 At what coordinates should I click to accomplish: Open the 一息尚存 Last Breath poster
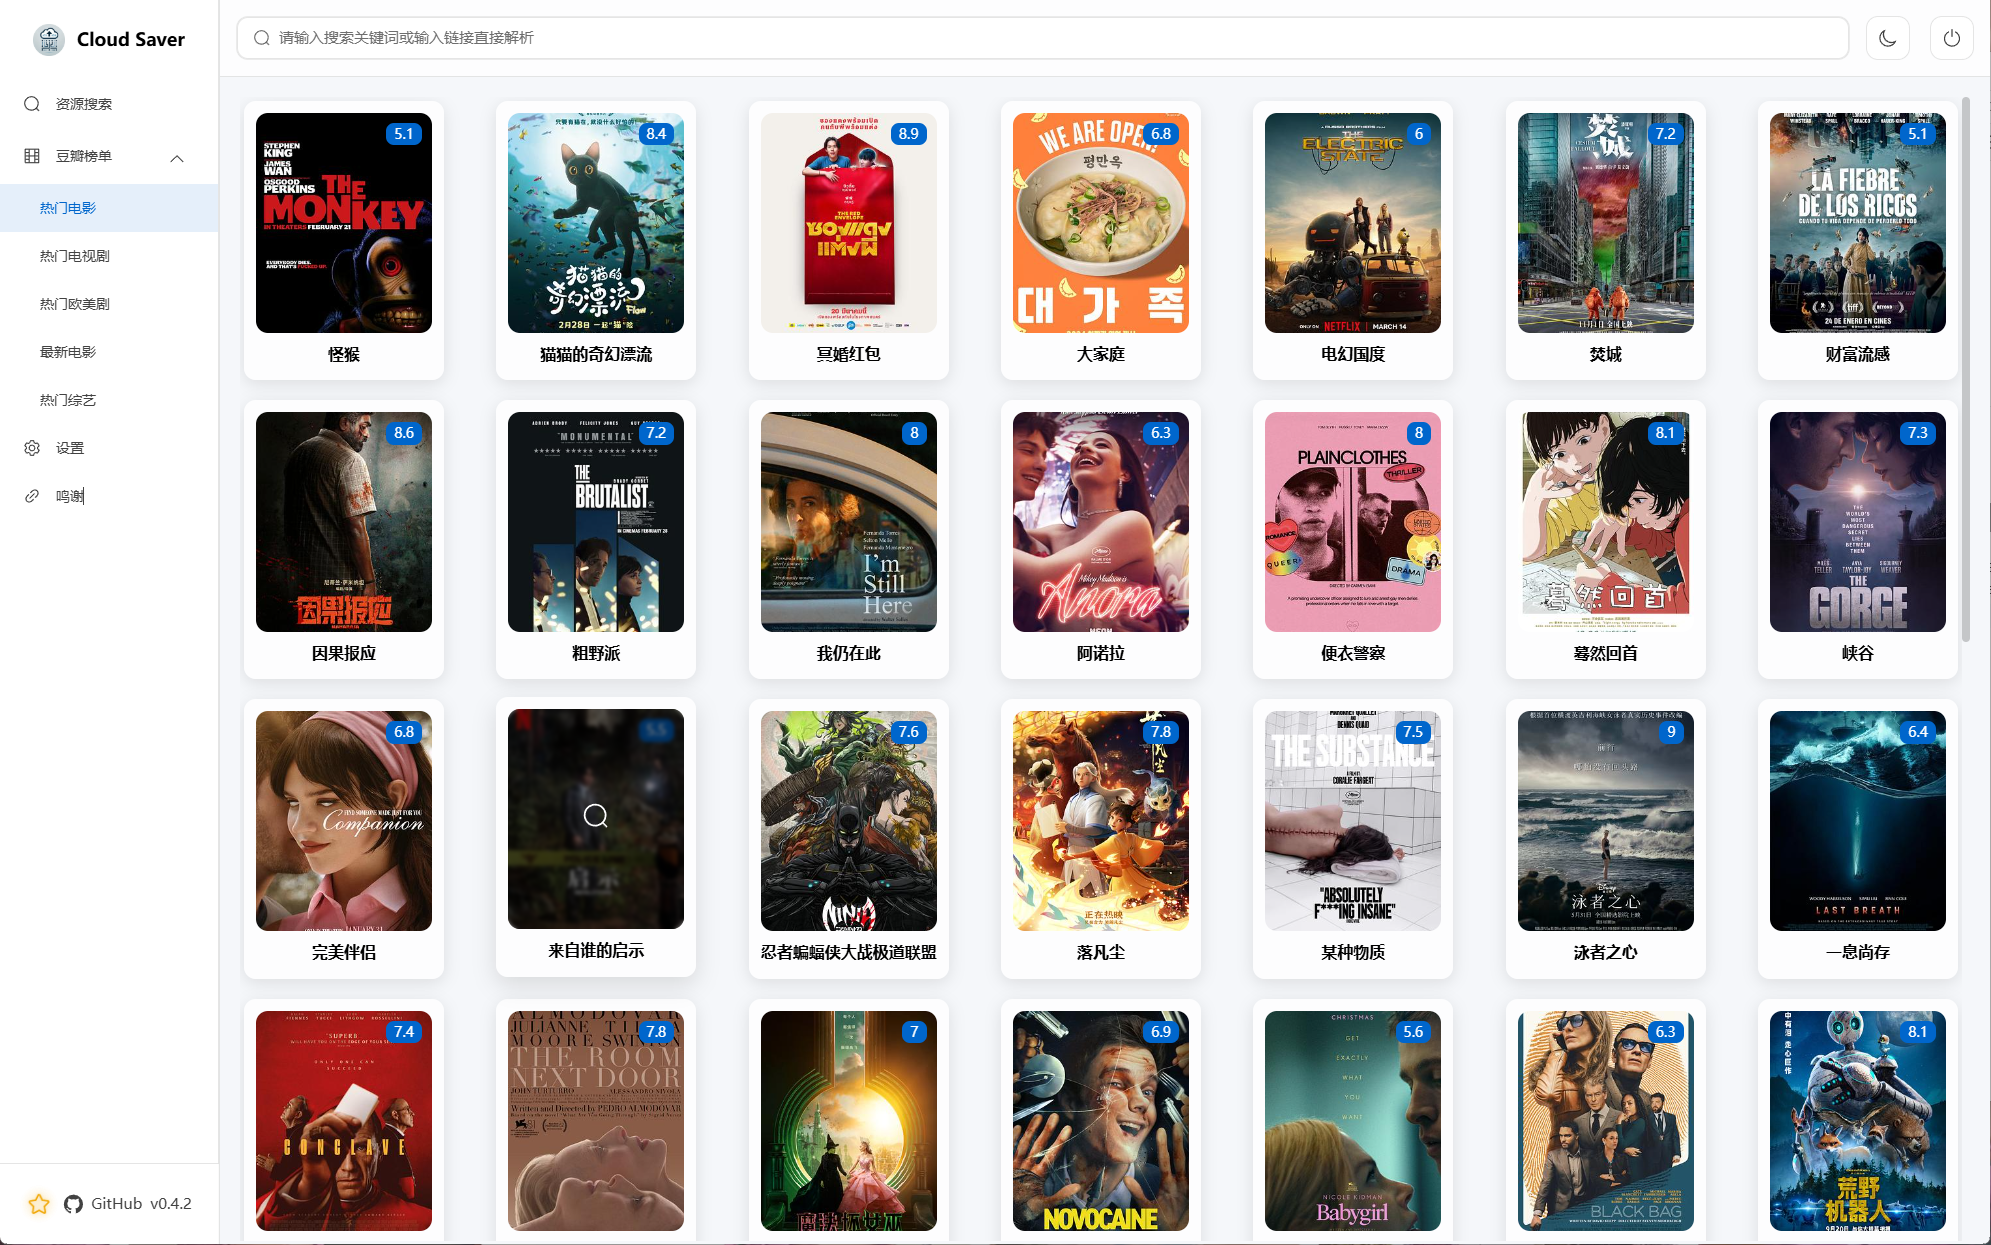[x=1858, y=821]
